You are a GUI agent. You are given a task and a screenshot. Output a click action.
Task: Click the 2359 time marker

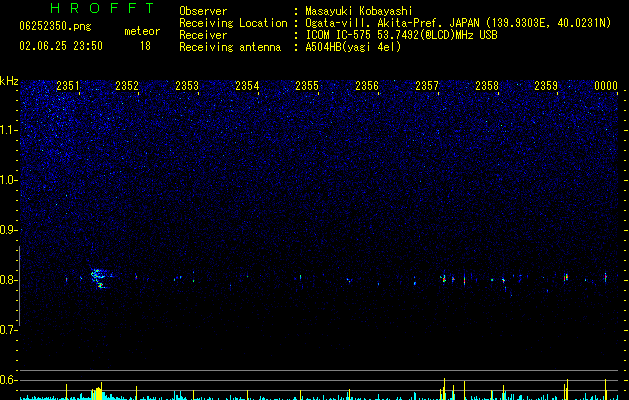coord(546,86)
